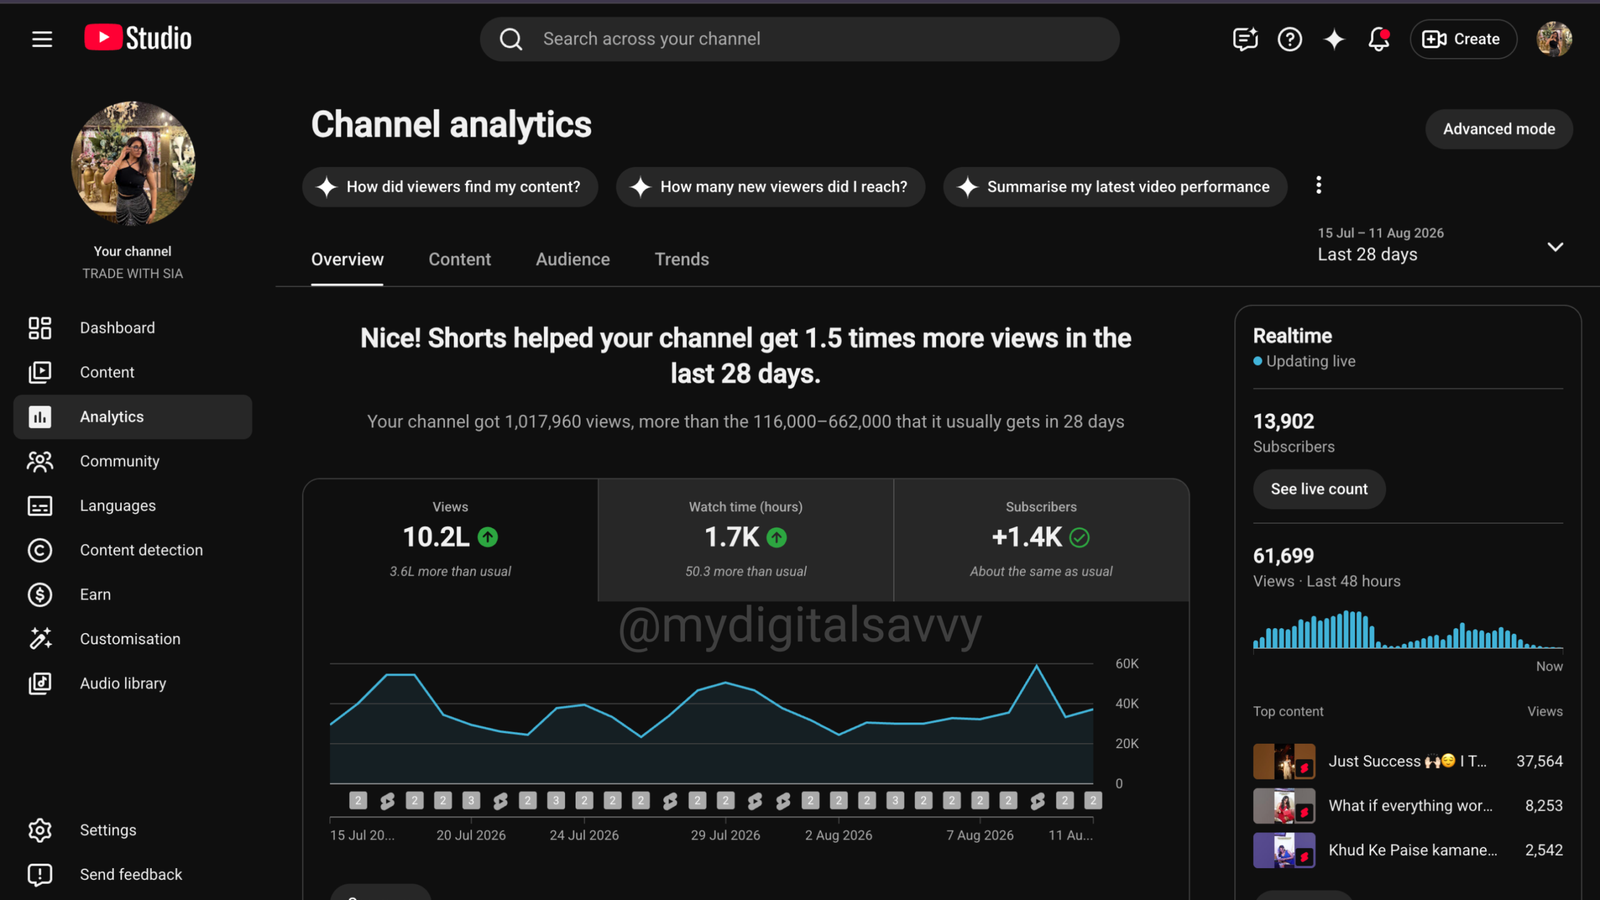Click See live count button

(1319, 489)
